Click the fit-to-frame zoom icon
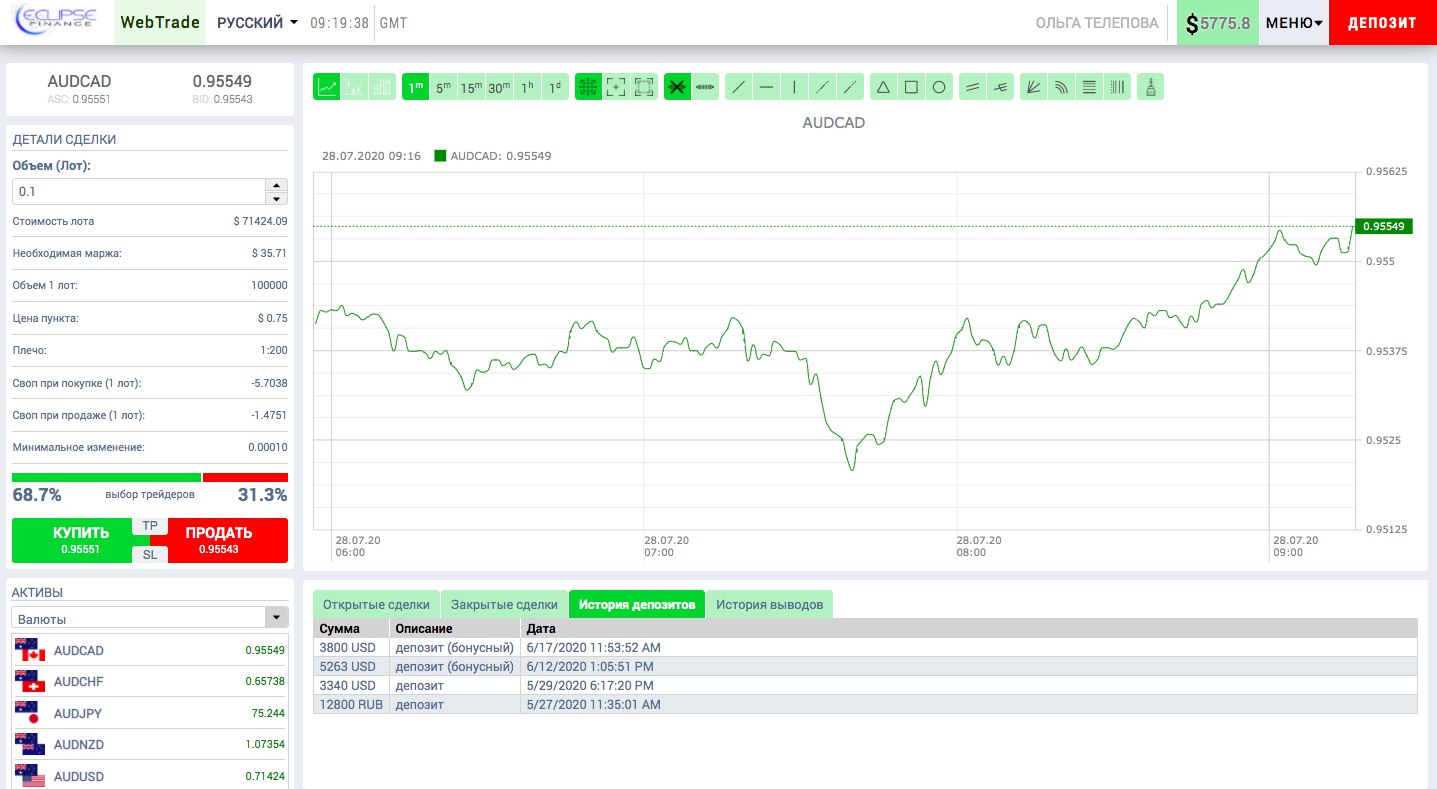Screen dimensions: 1437x789 click(645, 87)
